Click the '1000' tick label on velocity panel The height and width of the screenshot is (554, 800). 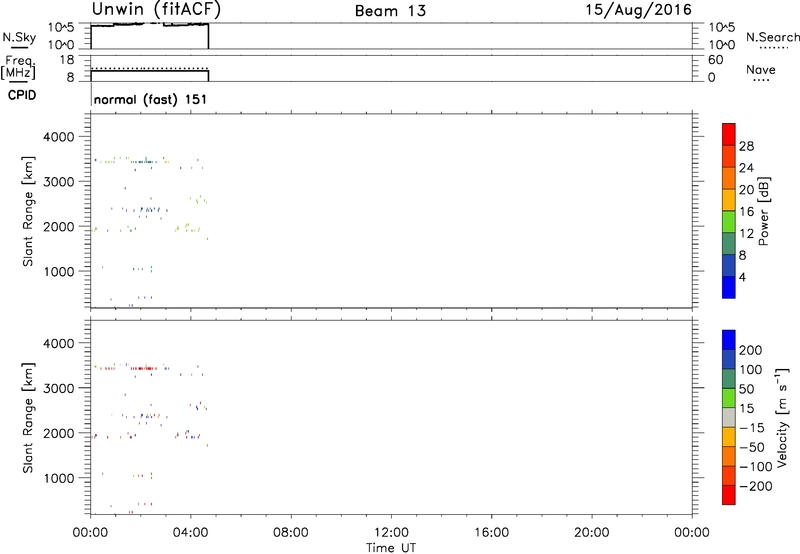coord(59,478)
